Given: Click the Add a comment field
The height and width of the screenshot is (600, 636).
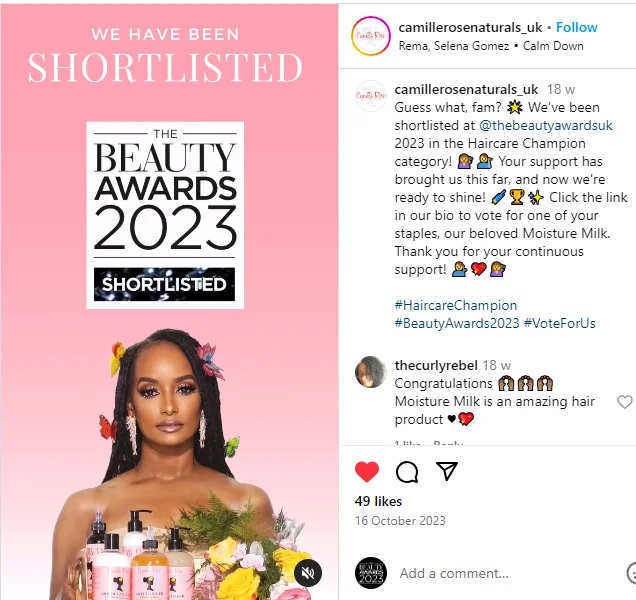Looking at the screenshot, I should pyautogui.click(x=507, y=573).
